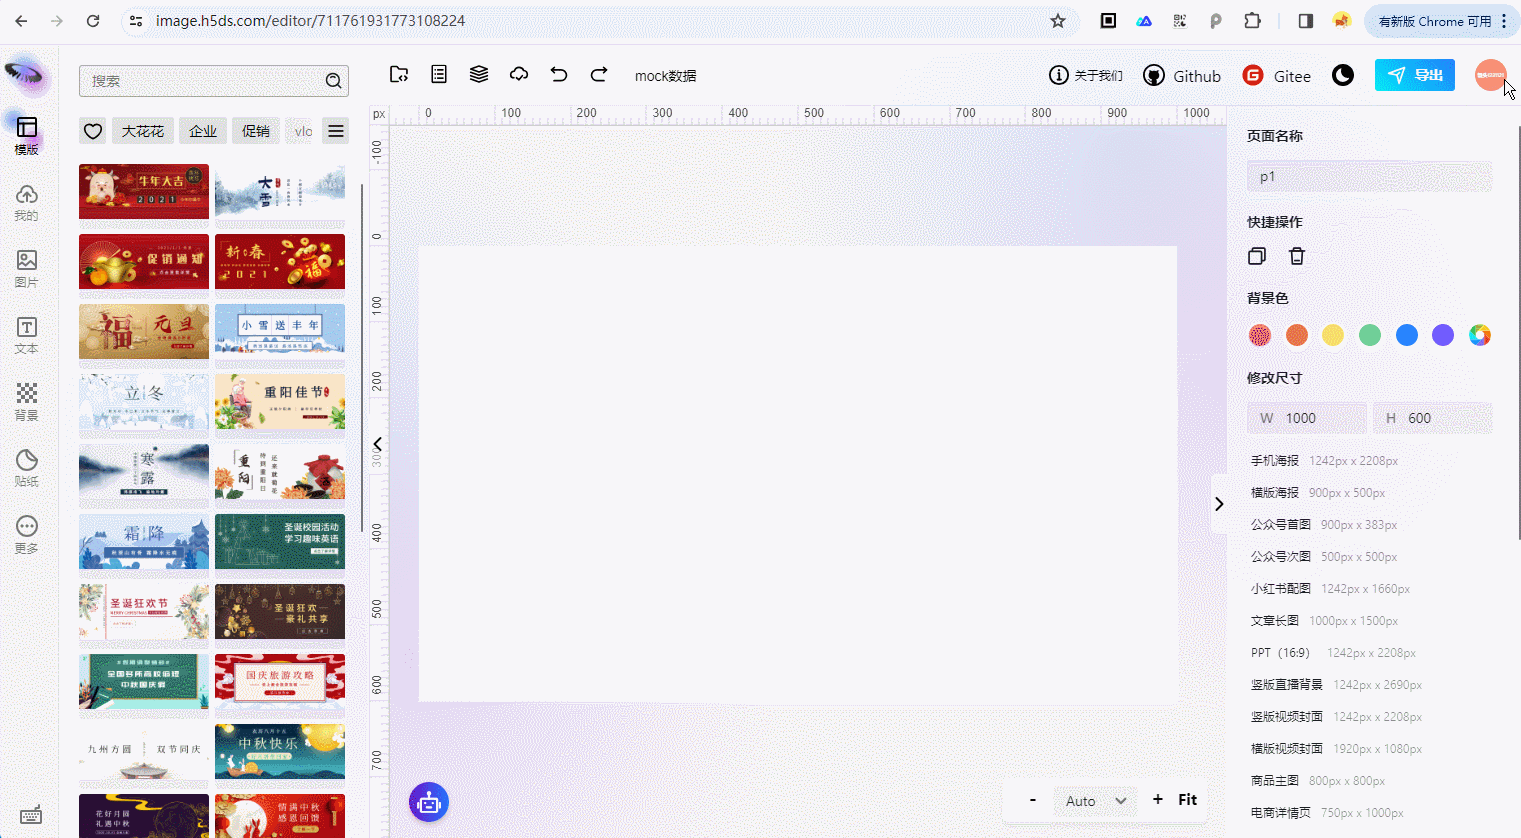
Task: Open the 图片 images panel
Action: point(27,268)
